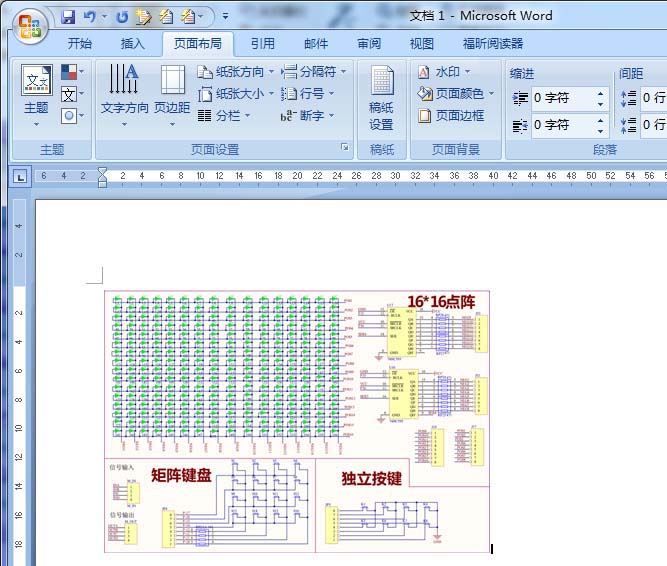Open 文字方向 text direction options

[x=124, y=96]
